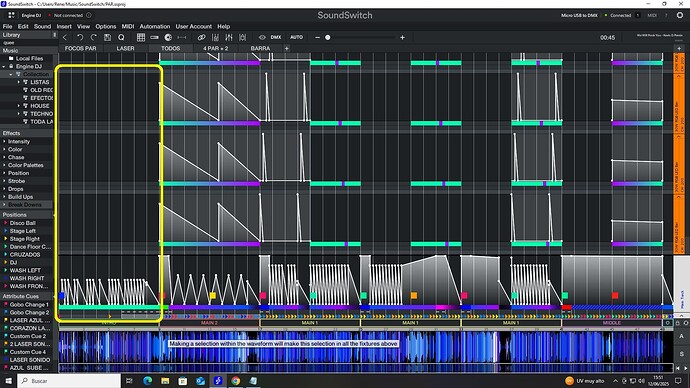Click the redo arrow icon
Viewport: 690px width, 388px height.
(x=93, y=37)
